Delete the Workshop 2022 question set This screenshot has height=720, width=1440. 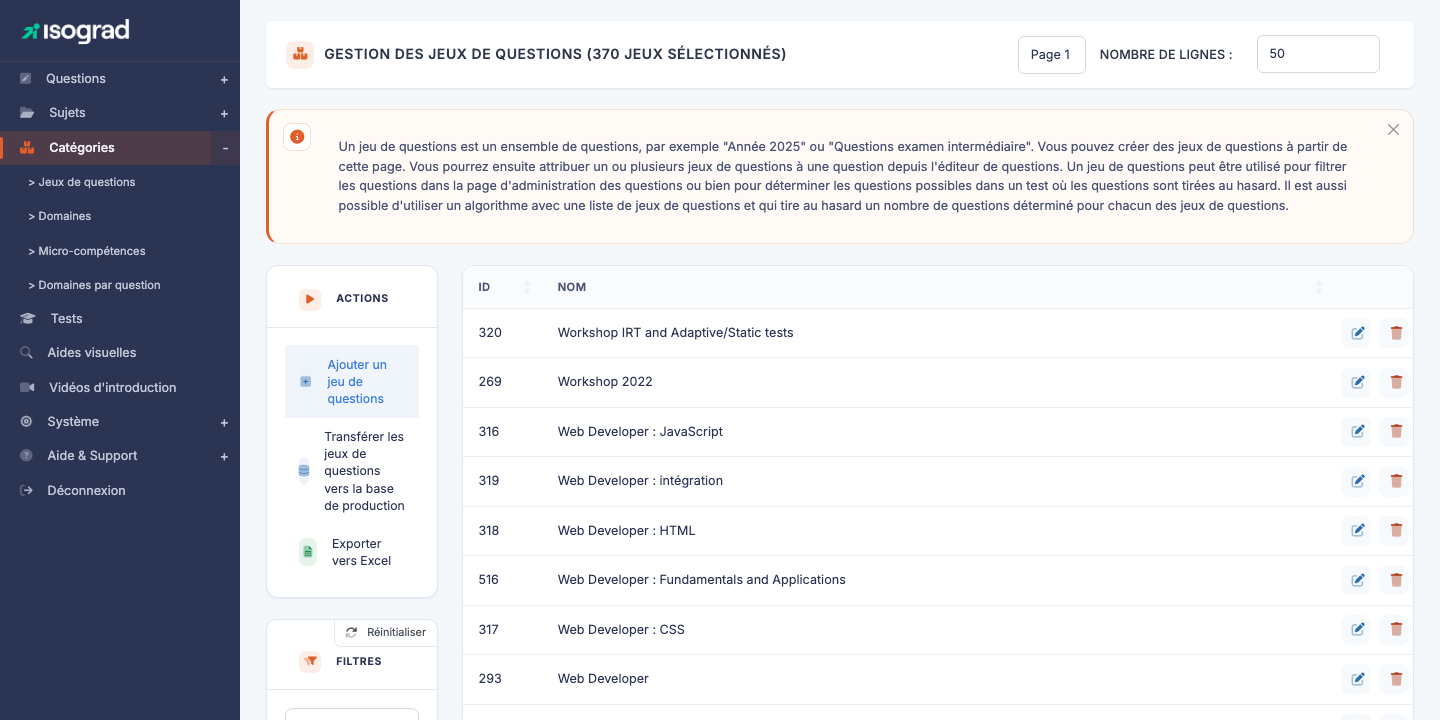point(1395,382)
